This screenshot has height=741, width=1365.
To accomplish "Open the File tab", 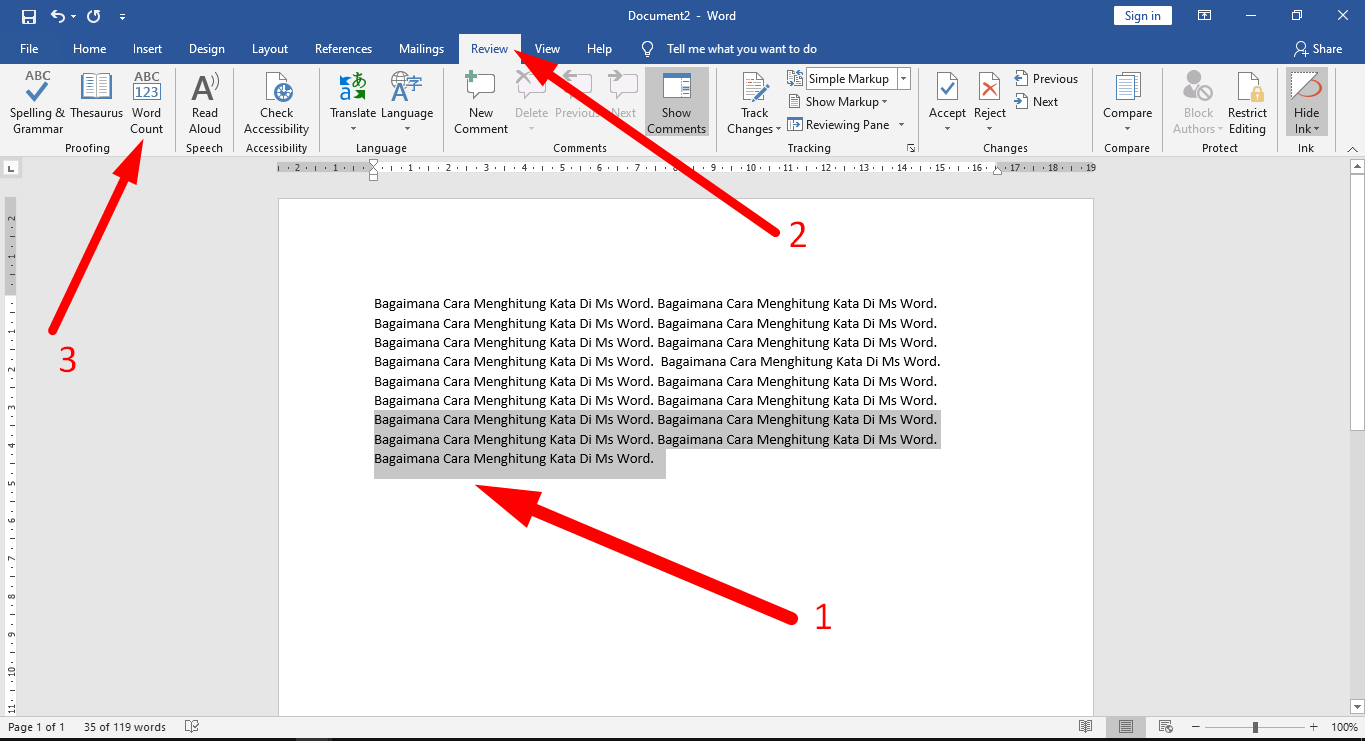I will coord(29,49).
